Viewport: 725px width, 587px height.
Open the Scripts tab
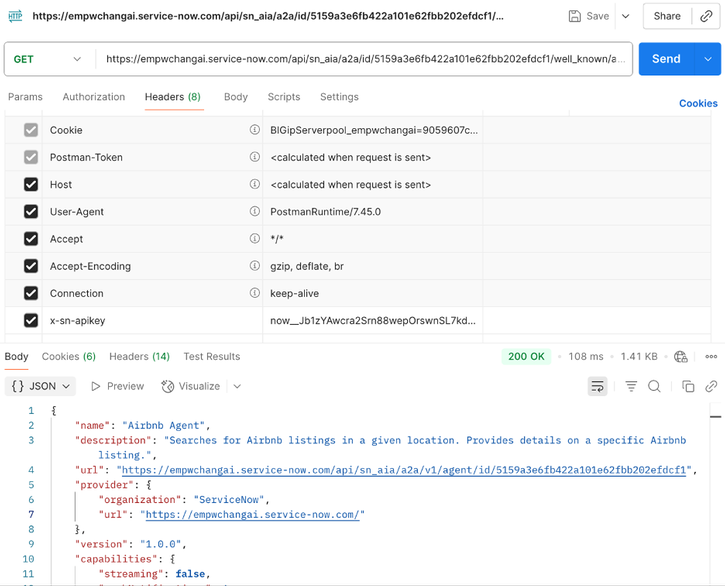click(284, 97)
